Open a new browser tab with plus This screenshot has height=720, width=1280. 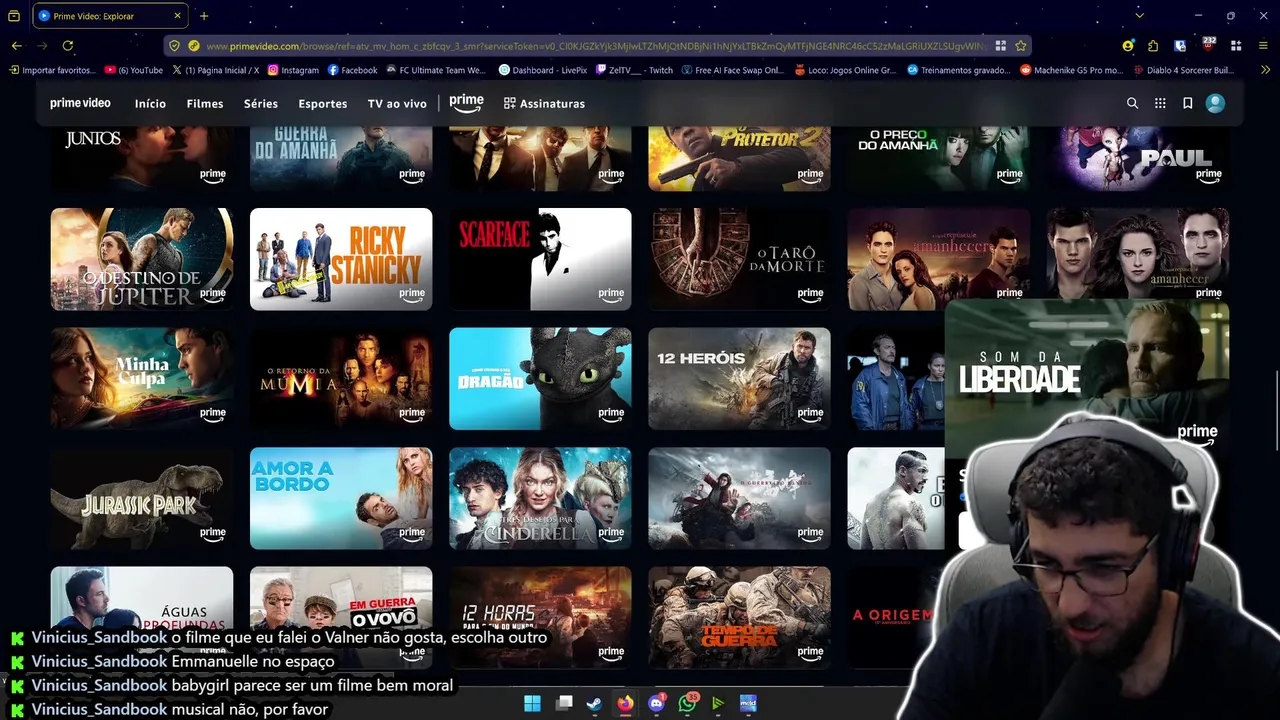pyautogui.click(x=204, y=16)
